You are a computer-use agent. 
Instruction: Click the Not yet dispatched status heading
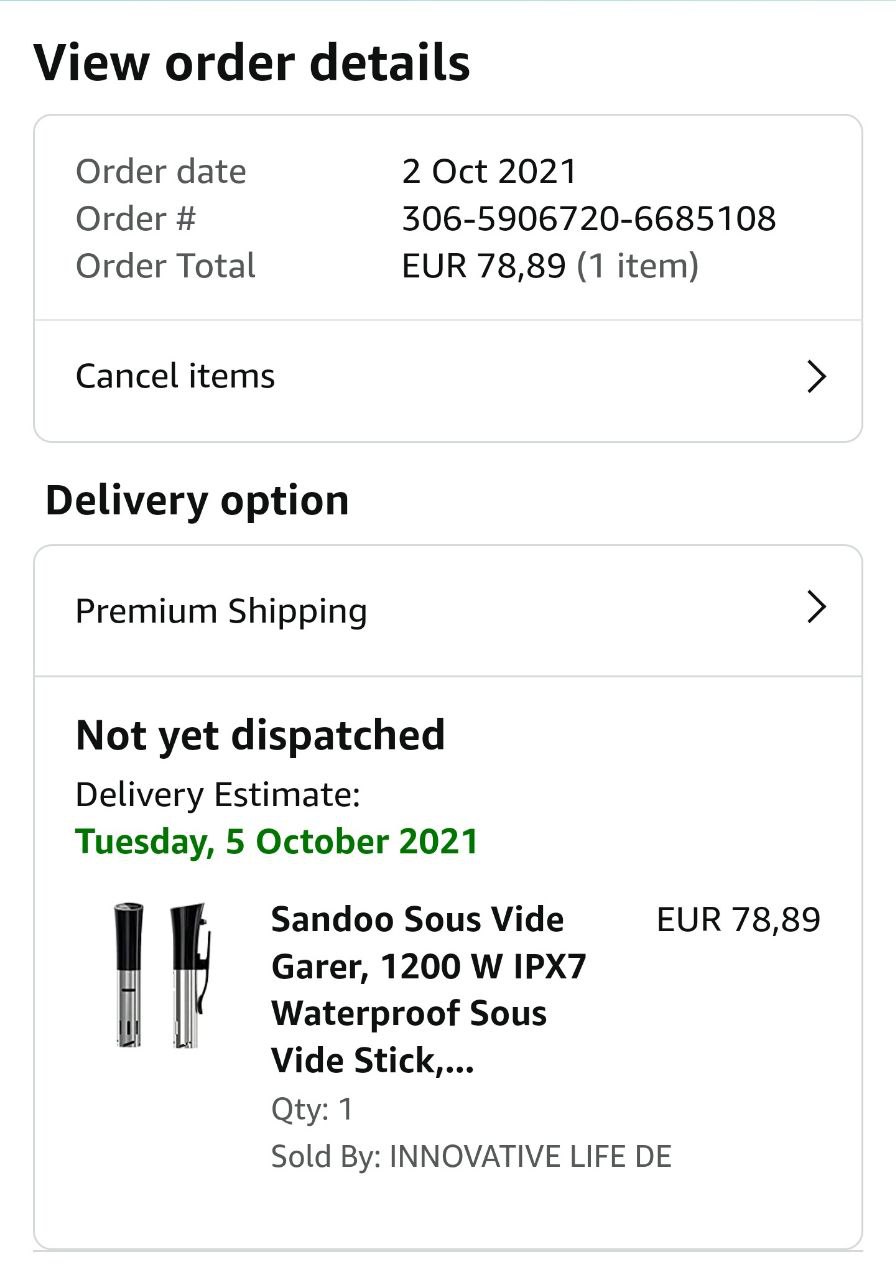pos(260,736)
